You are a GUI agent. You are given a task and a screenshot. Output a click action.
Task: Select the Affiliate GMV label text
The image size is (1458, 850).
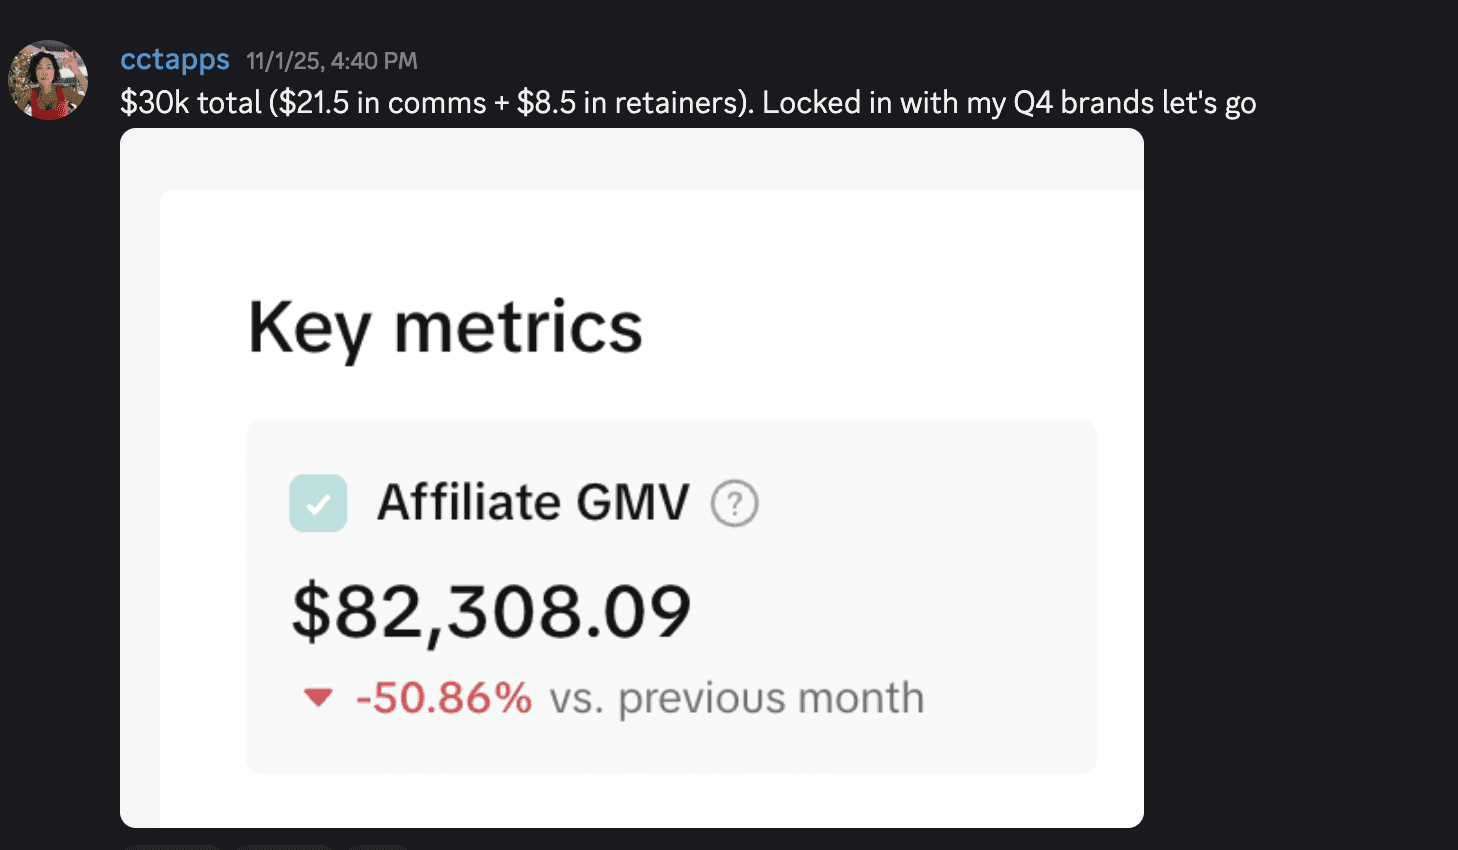click(533, 502)
